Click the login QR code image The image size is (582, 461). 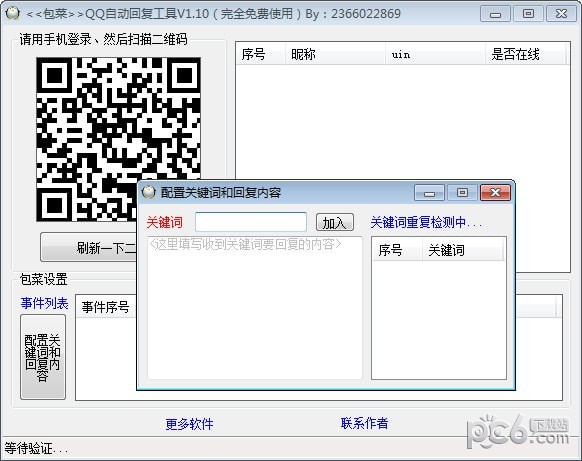118,140
